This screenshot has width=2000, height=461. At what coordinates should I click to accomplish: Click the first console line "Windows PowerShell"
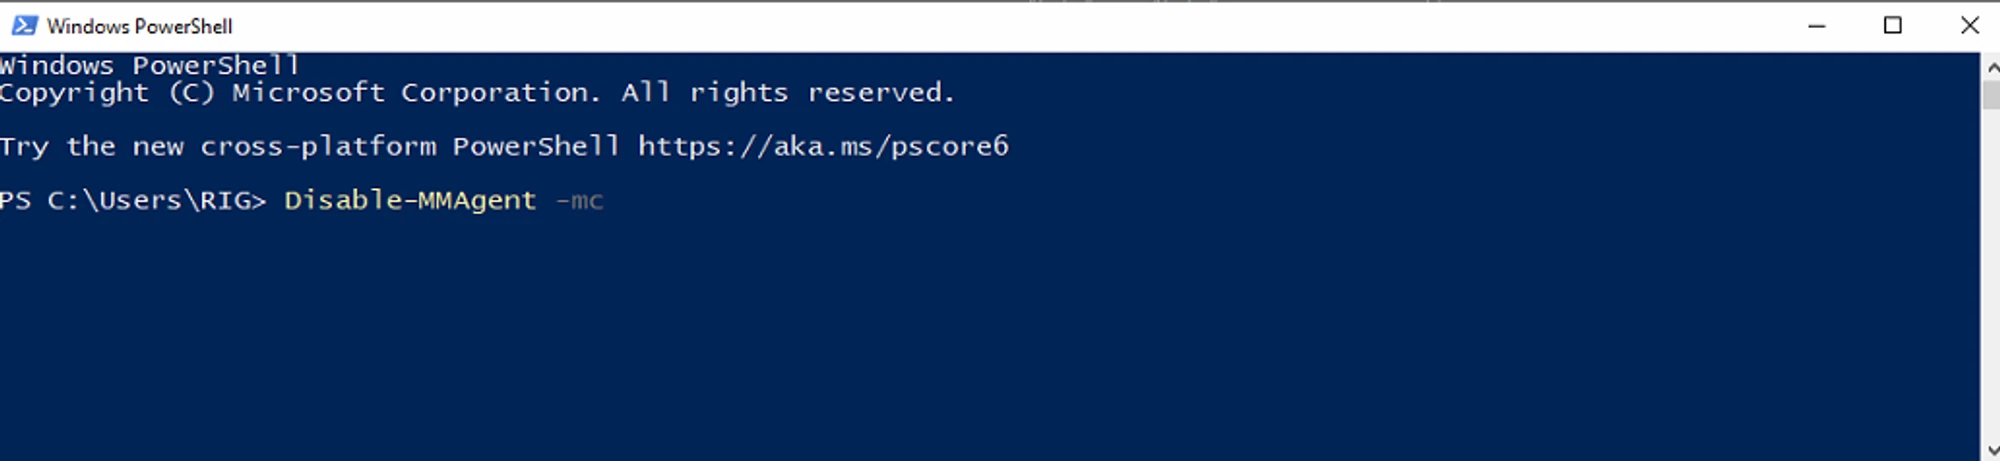pyautogui.click(x=149, y=66)
